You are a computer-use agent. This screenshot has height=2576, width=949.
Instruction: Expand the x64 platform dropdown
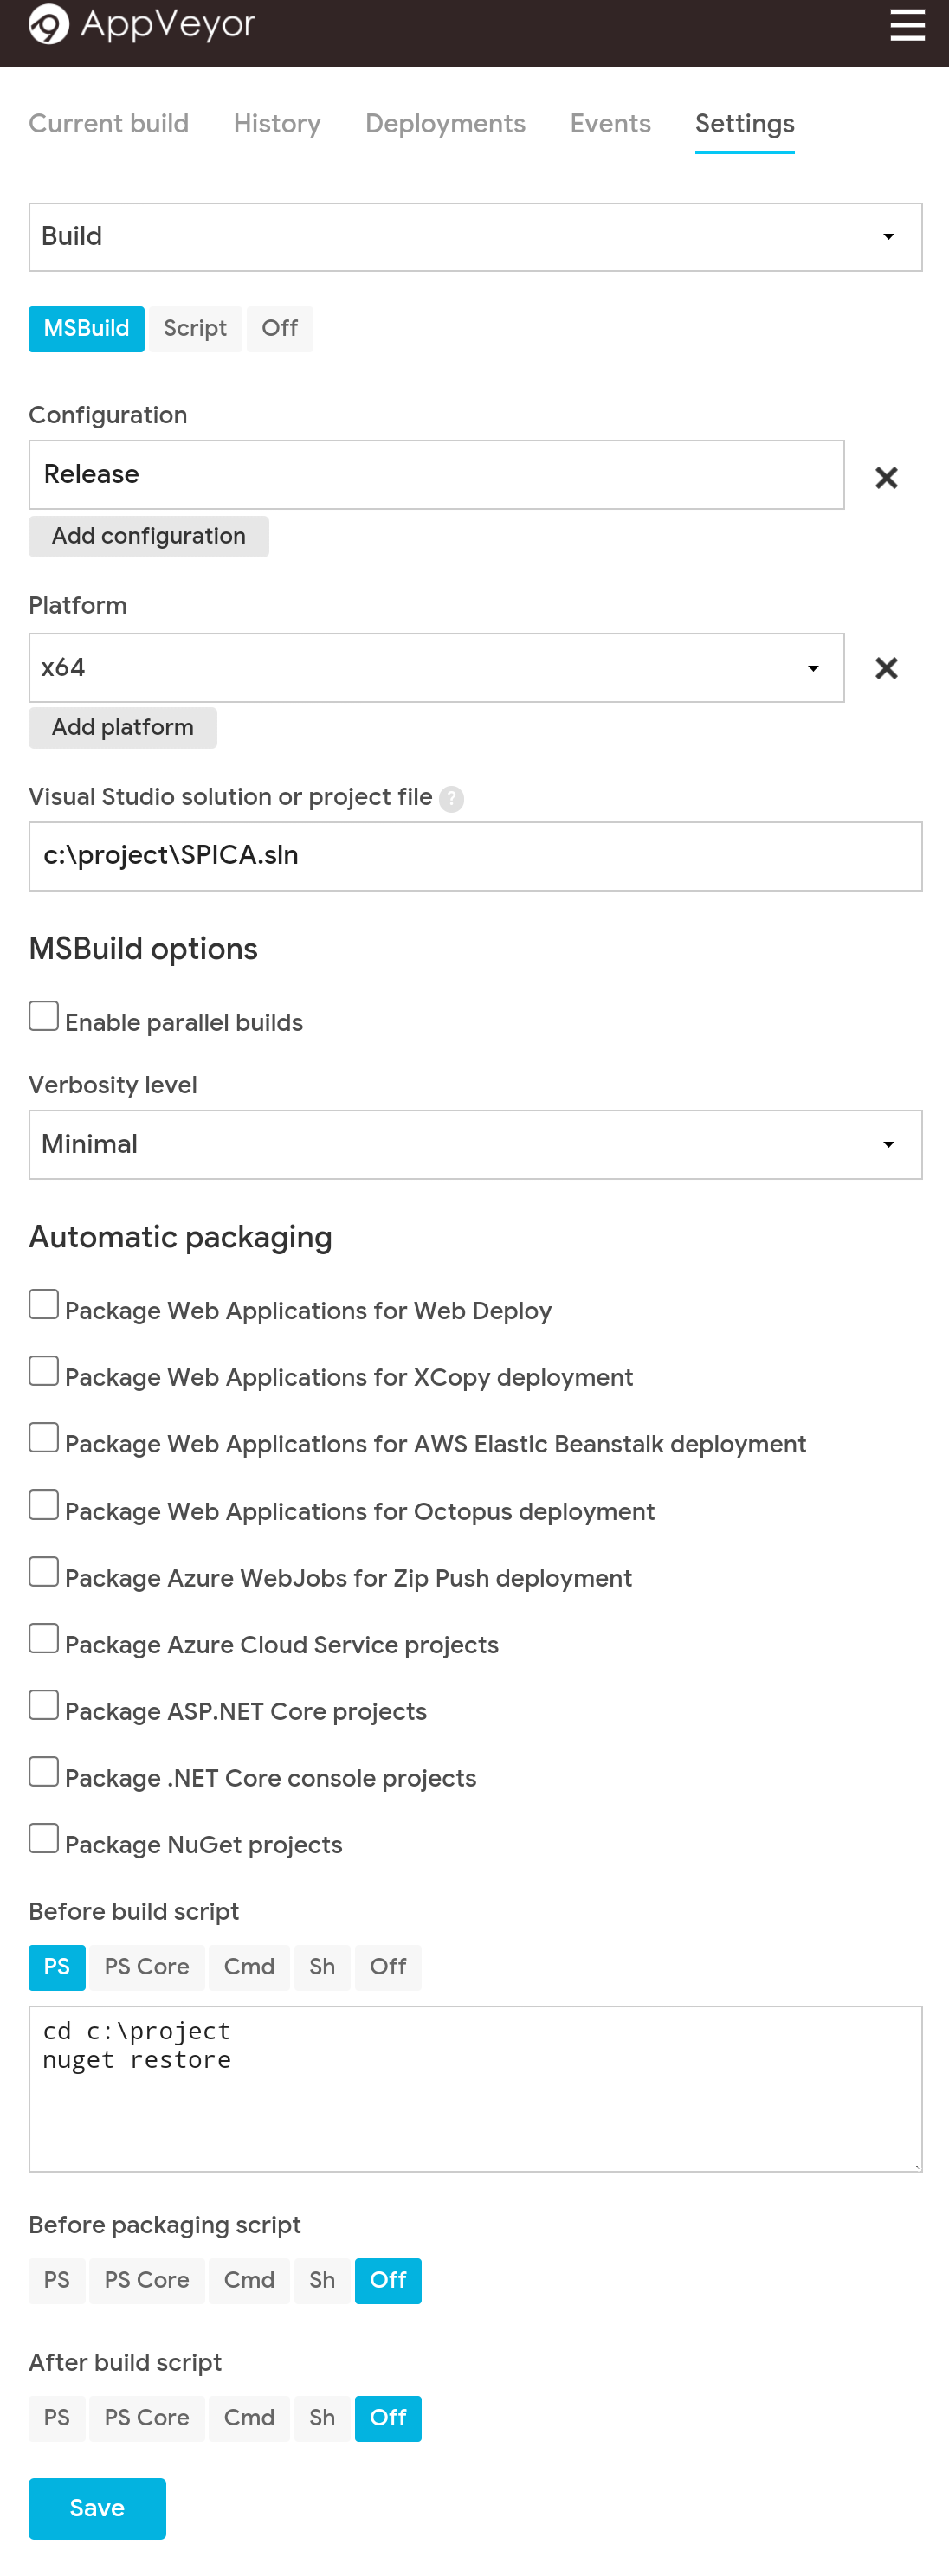click(436, 668)
